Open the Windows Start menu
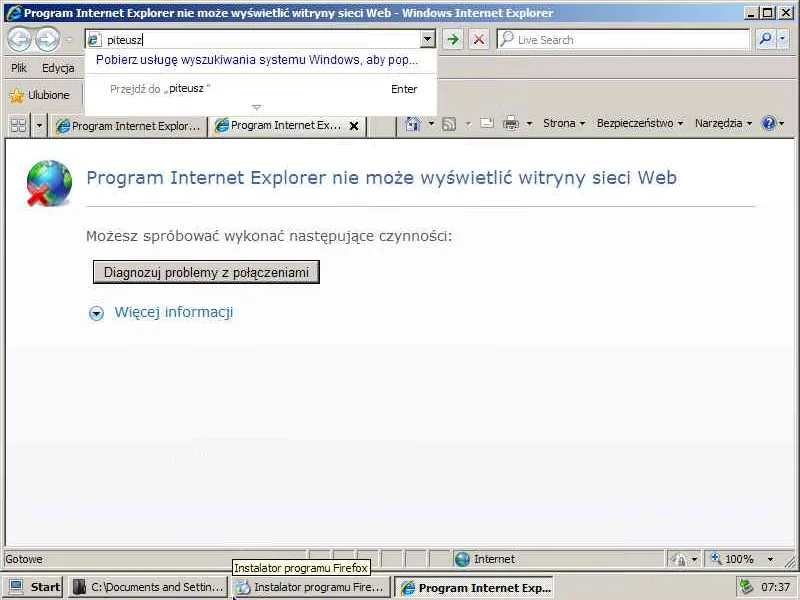This screenshot has height=600, width=800. [34, 587]
